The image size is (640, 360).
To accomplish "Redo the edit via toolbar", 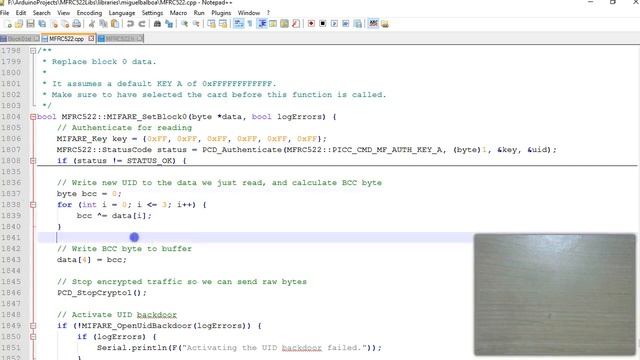I will click(x=142, y=24).
